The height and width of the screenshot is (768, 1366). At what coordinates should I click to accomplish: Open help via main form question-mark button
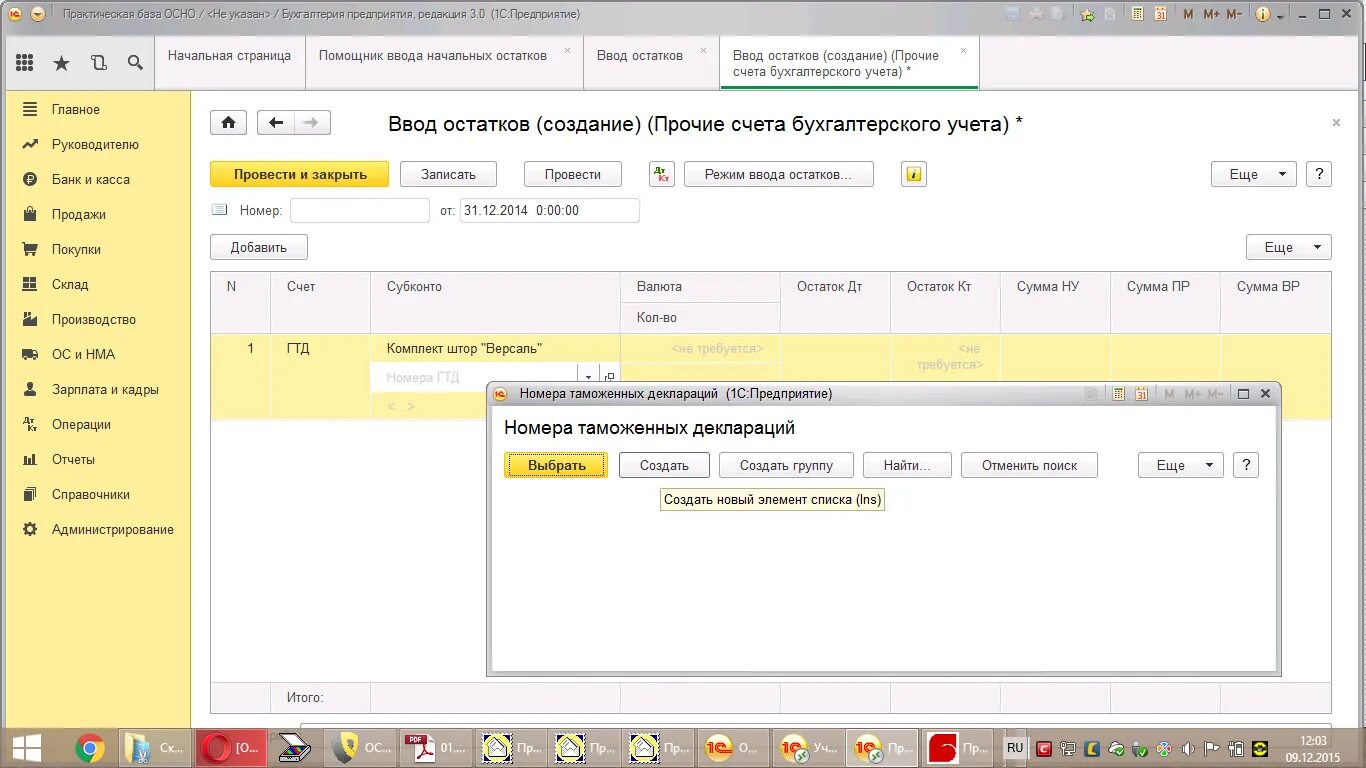click(x=1319, y=174)
